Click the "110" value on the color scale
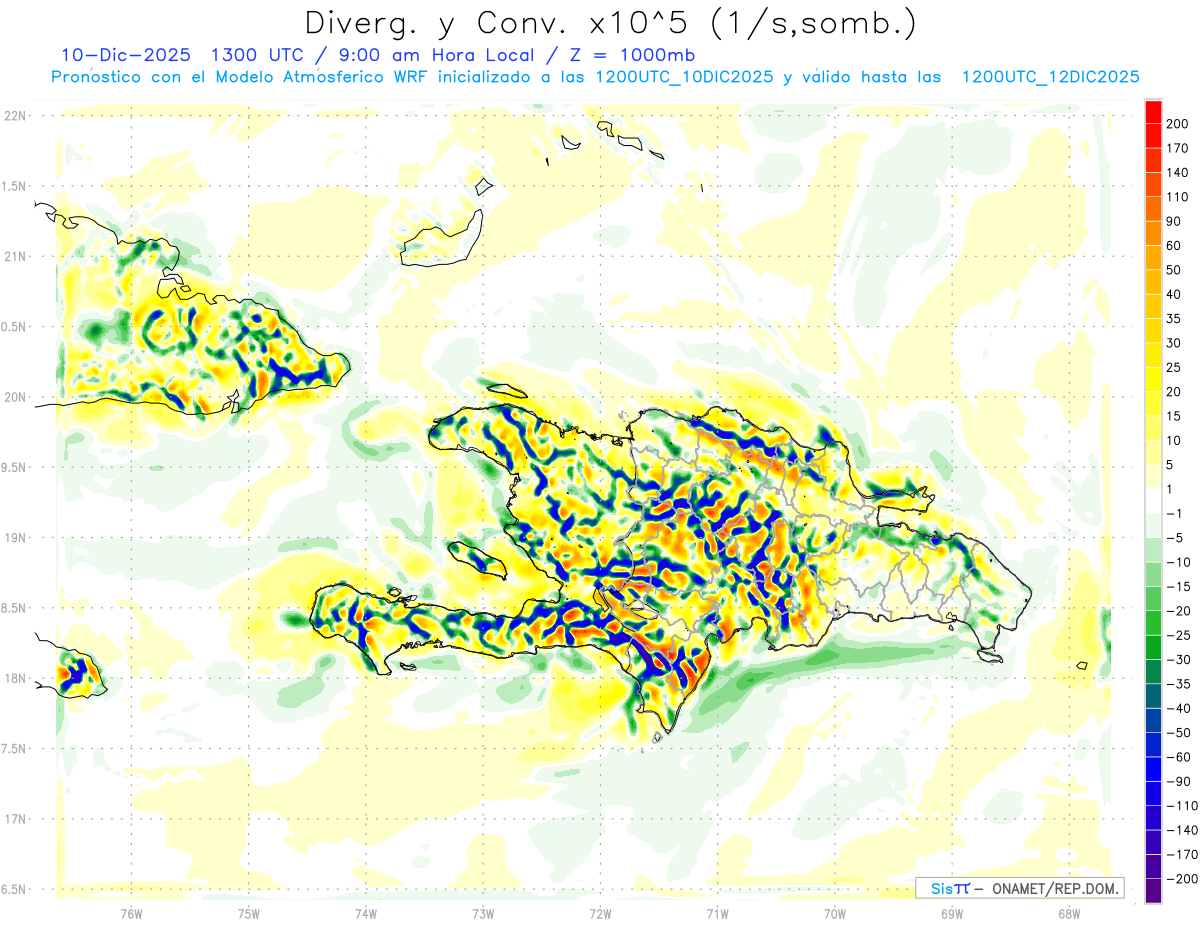This screenshot has width=1200, height=927. (x=1177, y=197)
